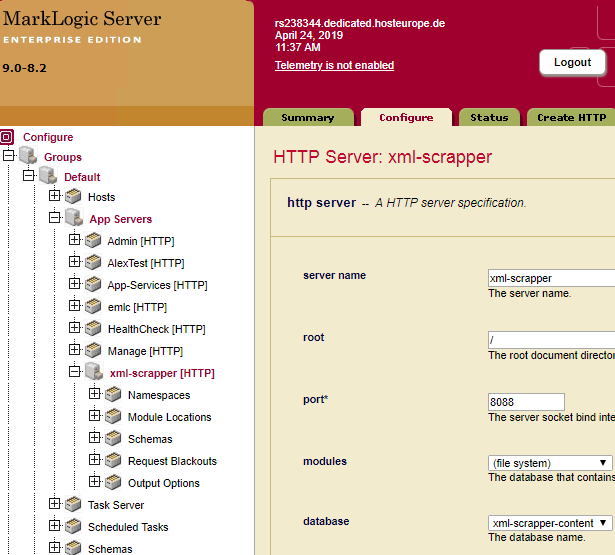Select xml-scrapper [HTTP] in tree
Screen dimensions: 615x555
coord(162,373)
